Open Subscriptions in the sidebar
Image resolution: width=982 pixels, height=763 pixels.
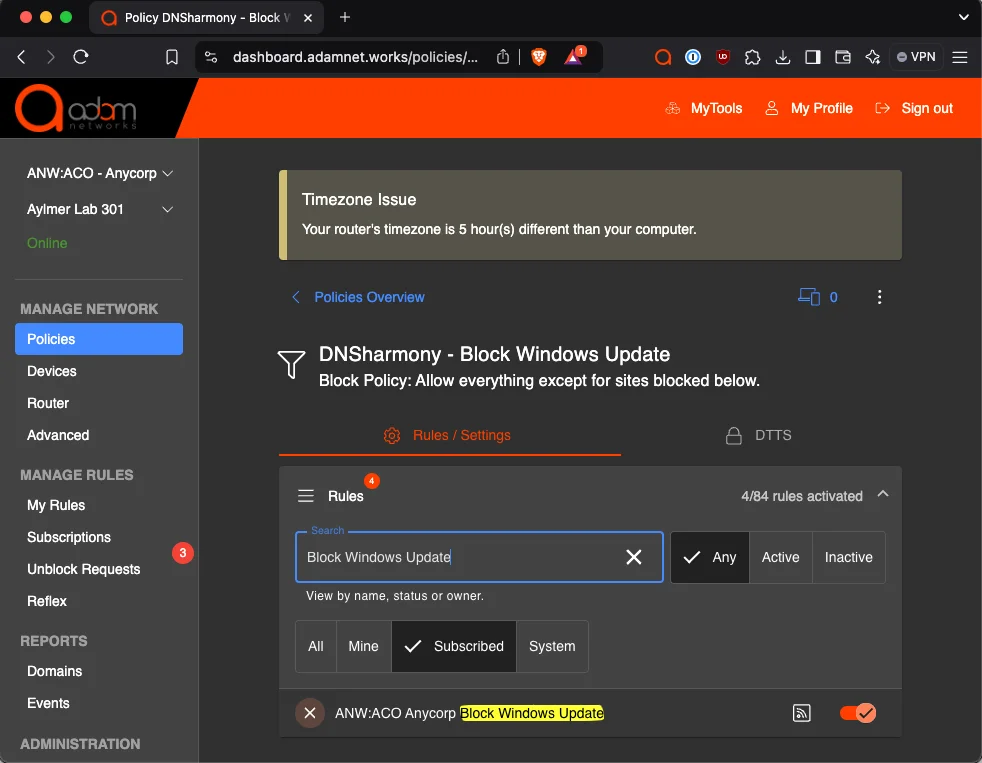click(x=69, y=537)
